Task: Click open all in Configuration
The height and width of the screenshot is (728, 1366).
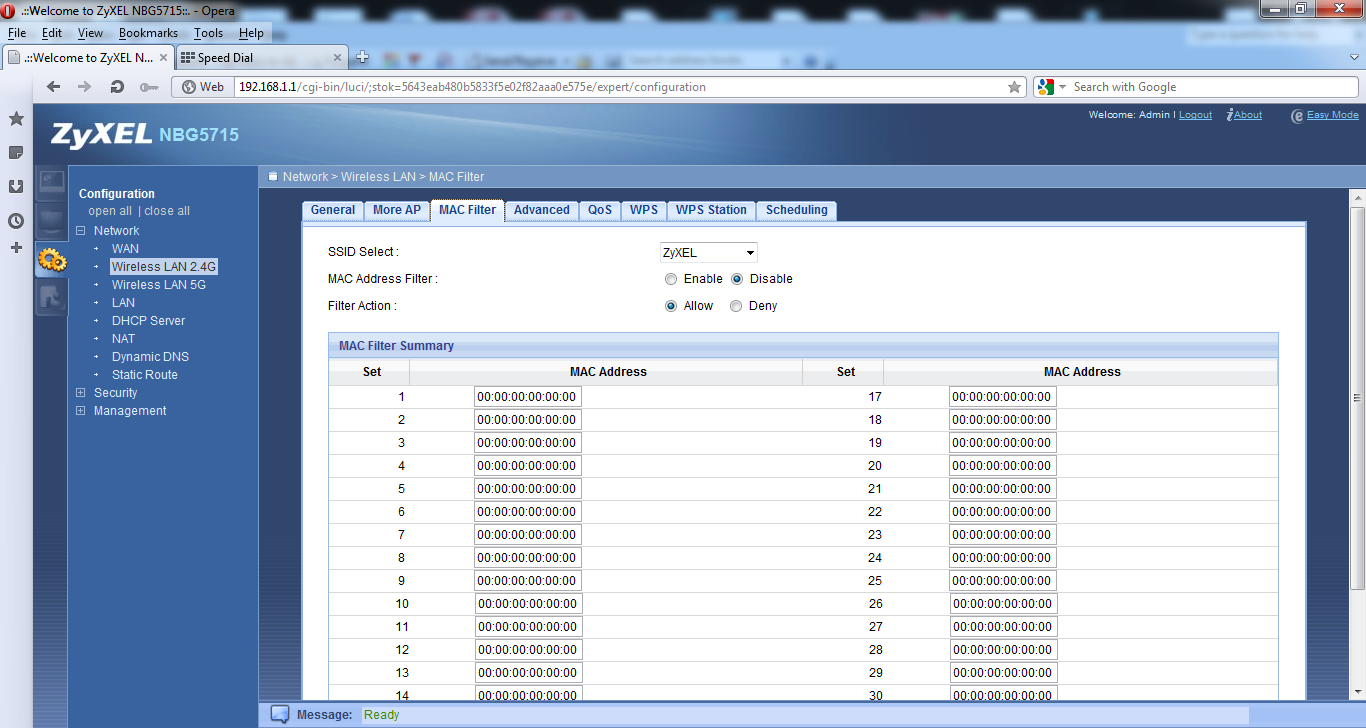Action: (110, 211)
